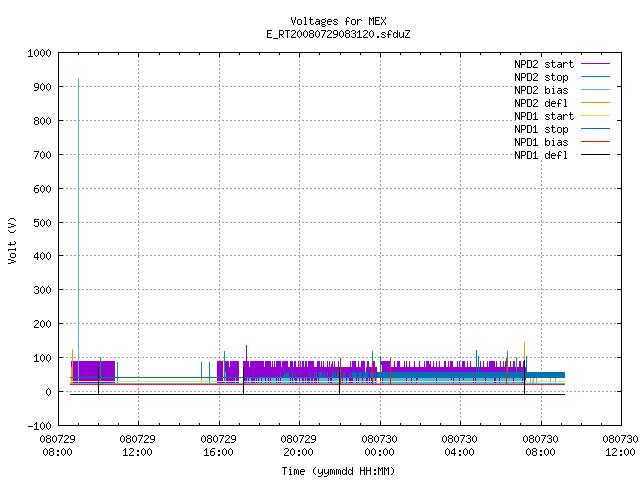Click the x-axis tick '080730 12:00'
The image size is (640, 480).
pyautogui.click(x=620, y=446)
